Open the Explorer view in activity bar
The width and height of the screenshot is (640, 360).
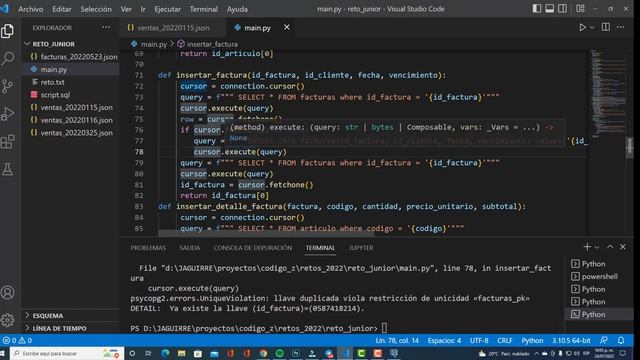click(8, 31)
